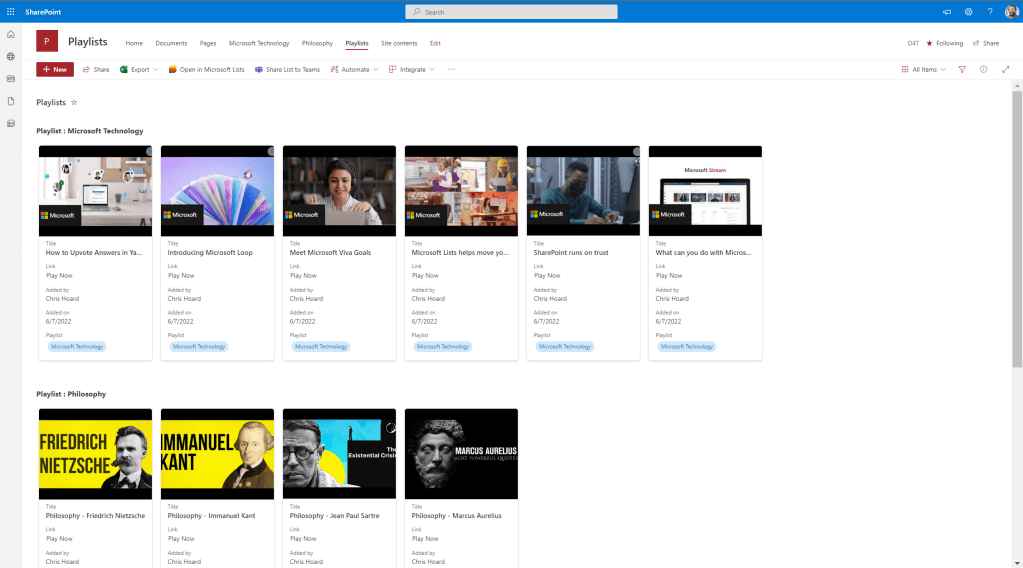
Task: Click in the SharePoint search box
Action: (511, 12)
